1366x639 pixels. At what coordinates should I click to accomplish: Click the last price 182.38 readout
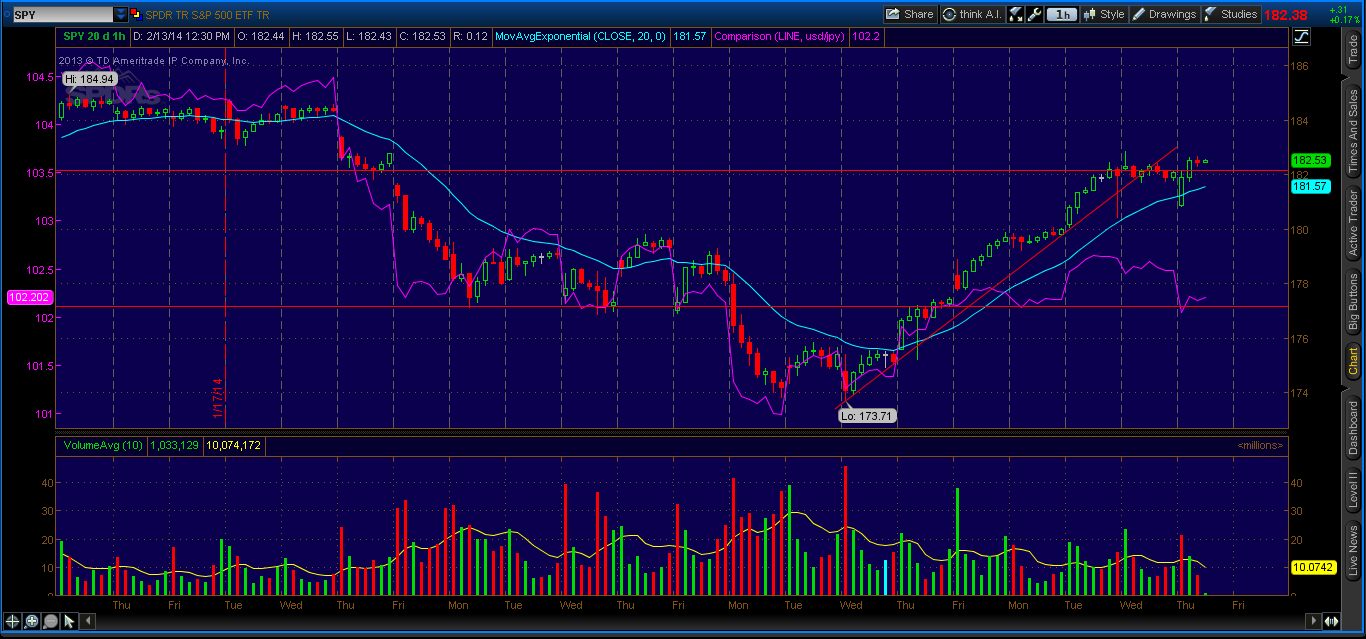point(1285,14)
